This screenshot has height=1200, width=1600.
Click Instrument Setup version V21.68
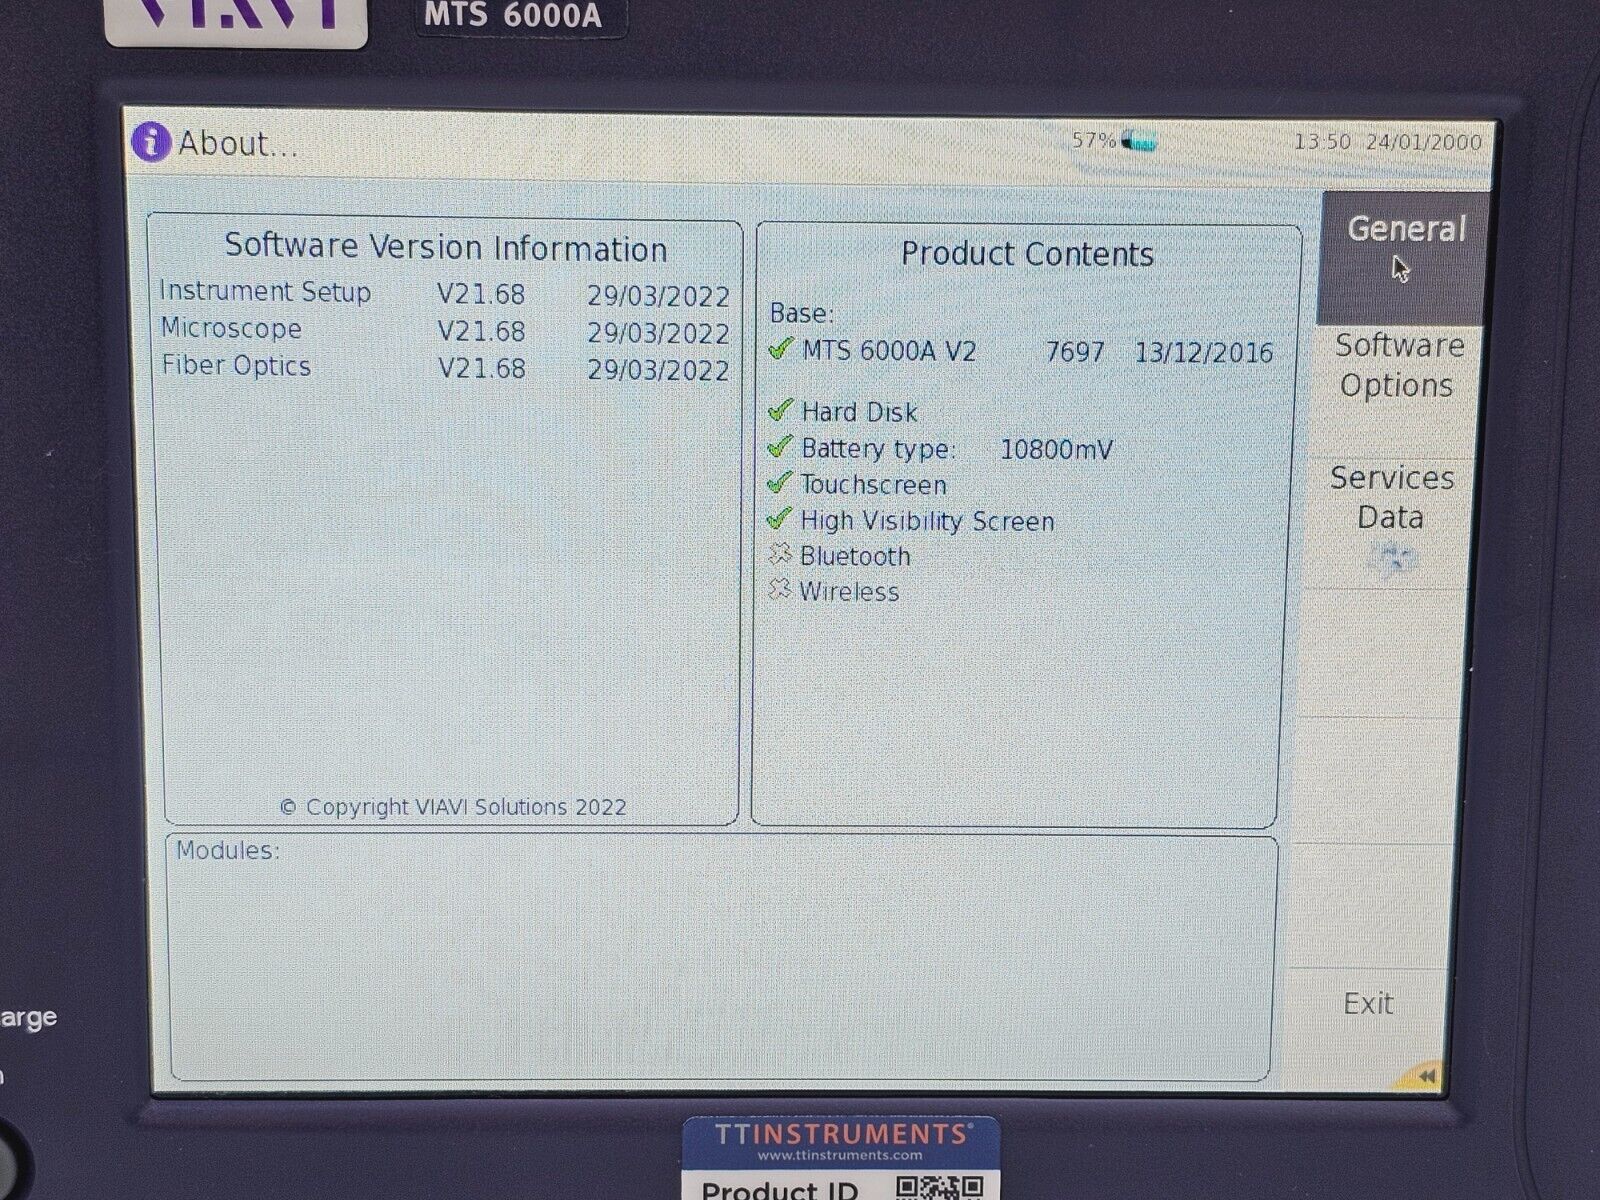[481, 294]
